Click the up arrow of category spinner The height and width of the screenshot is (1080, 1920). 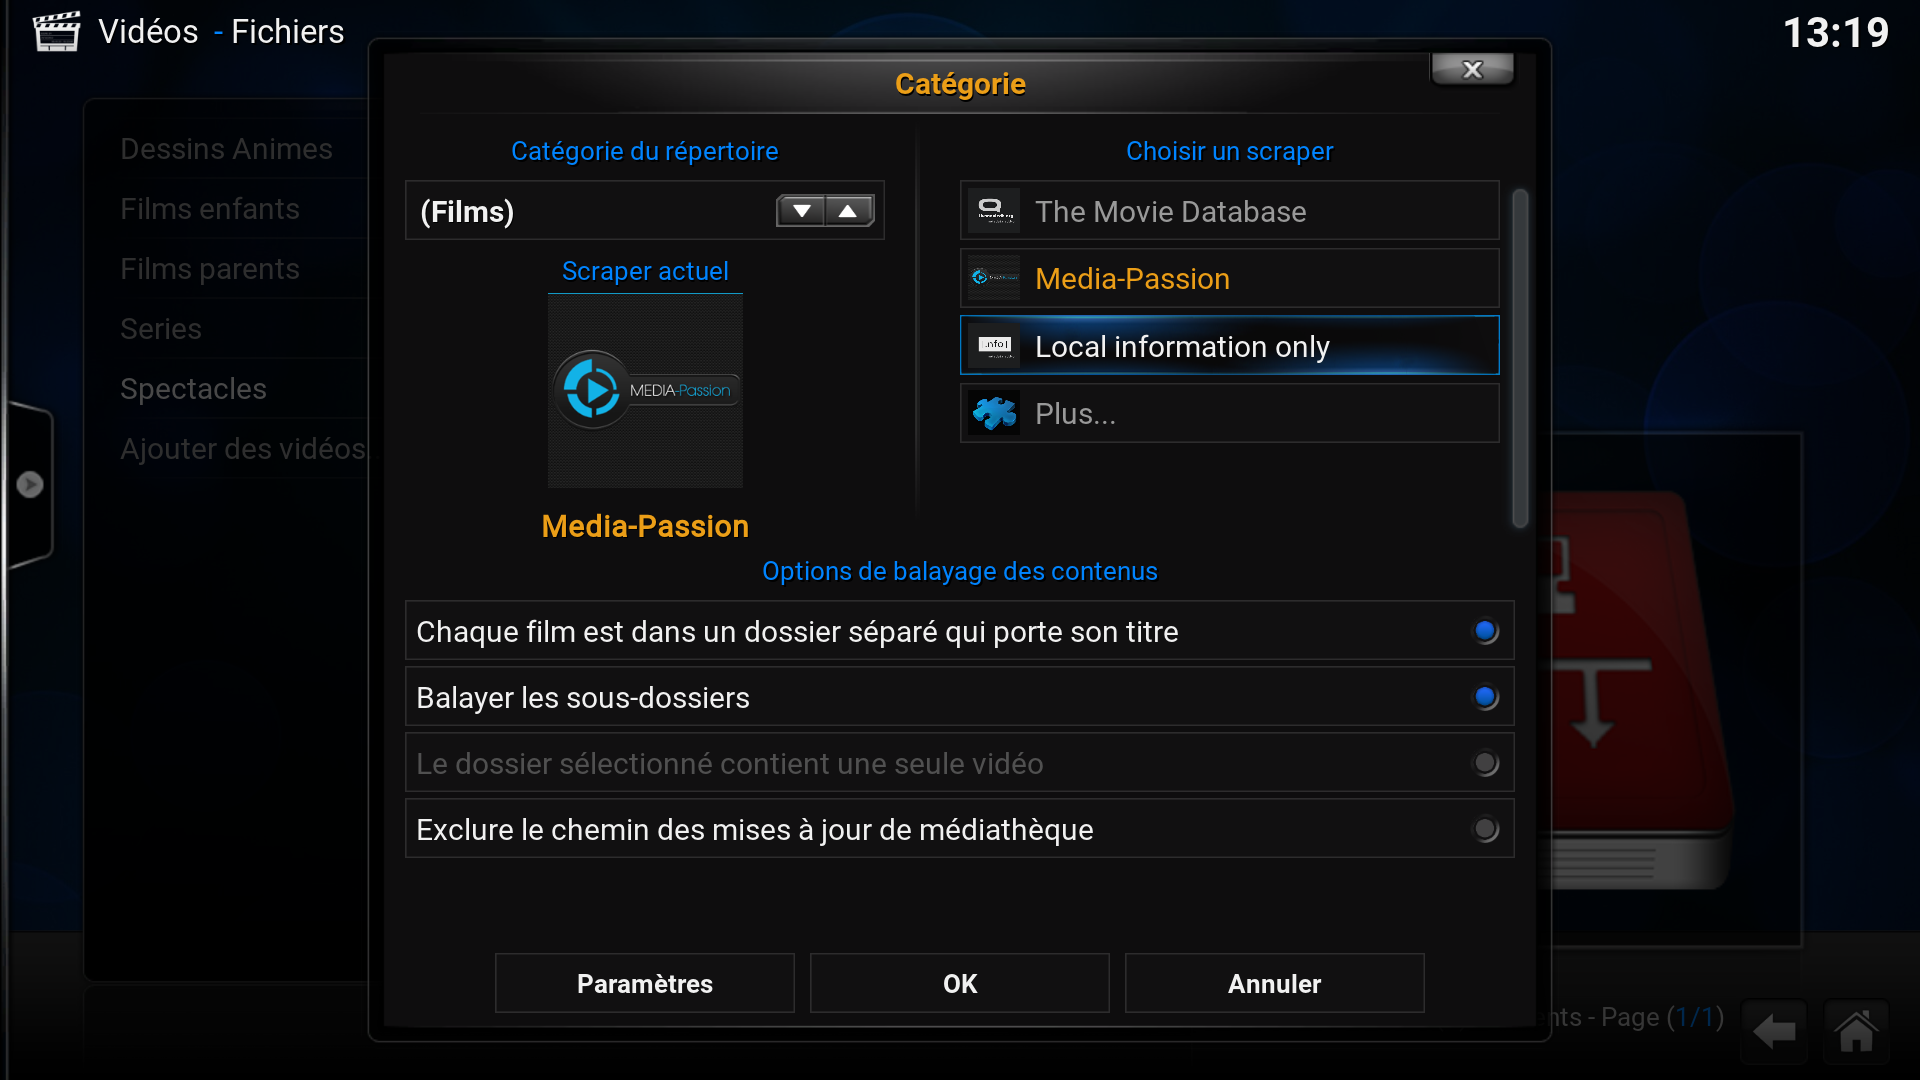[849, 211]
